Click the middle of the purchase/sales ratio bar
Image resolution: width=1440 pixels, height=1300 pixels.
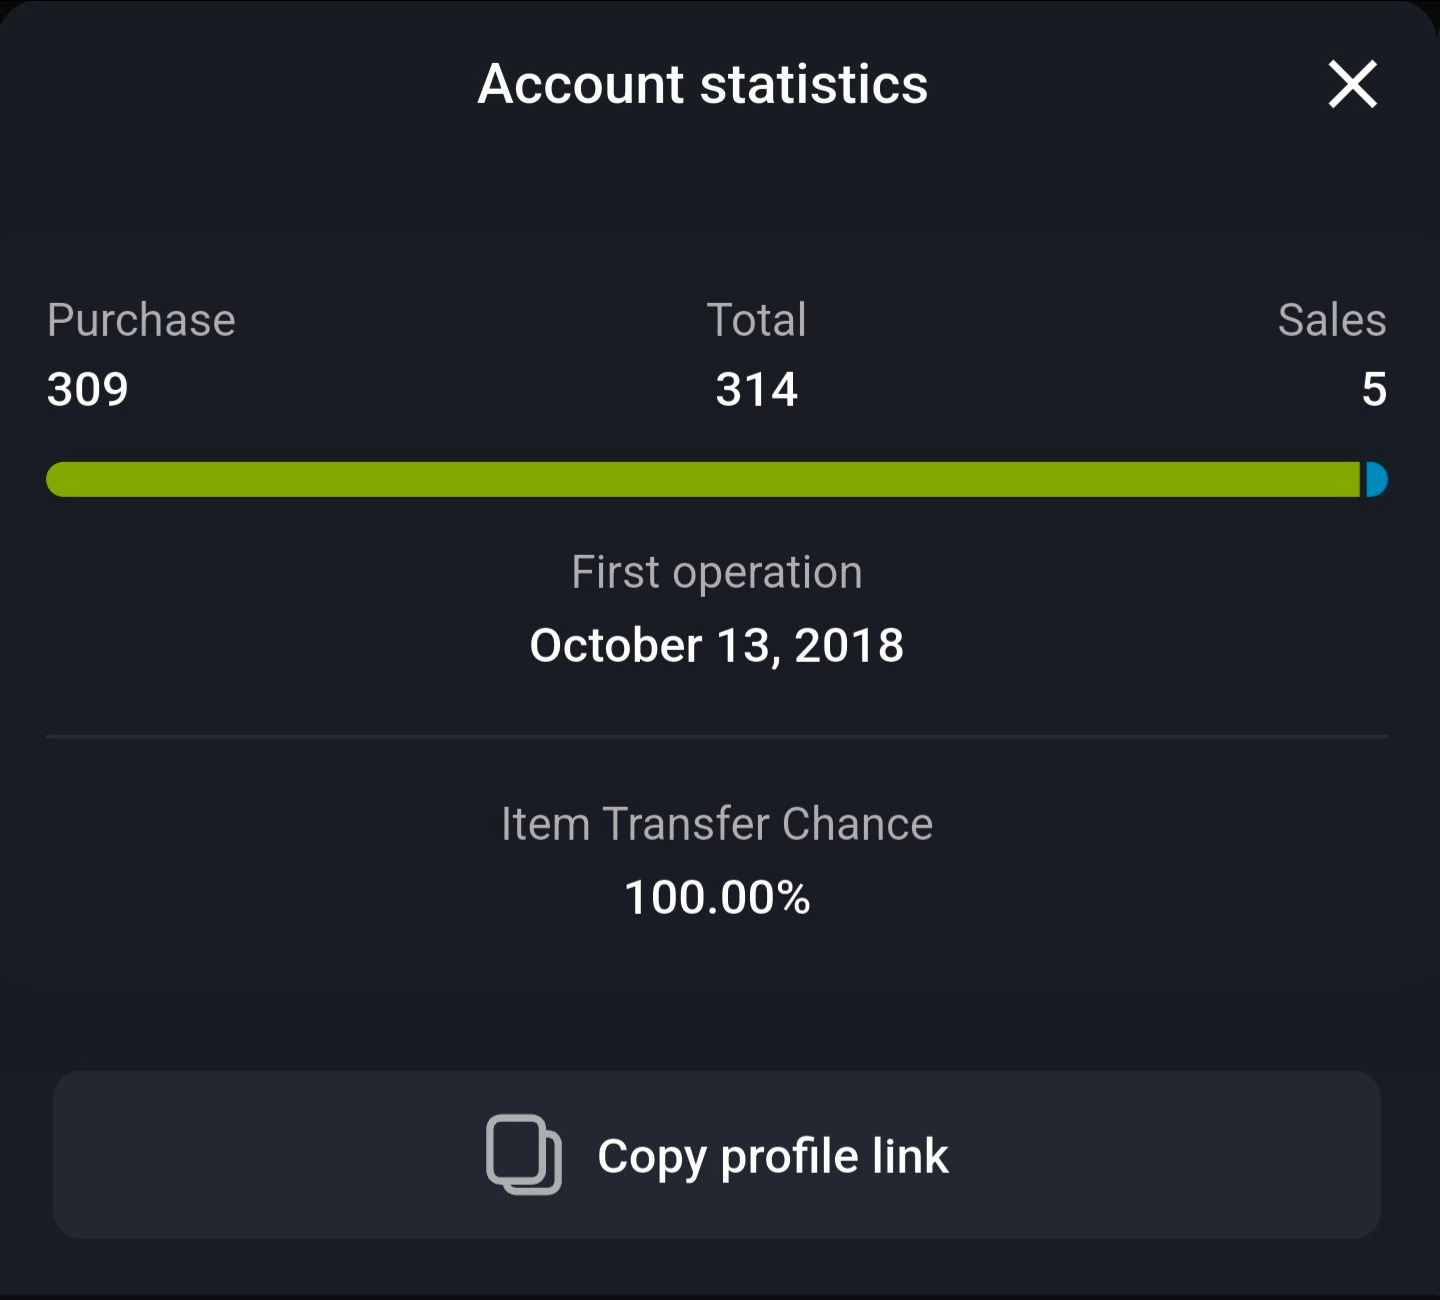(717, 480)
